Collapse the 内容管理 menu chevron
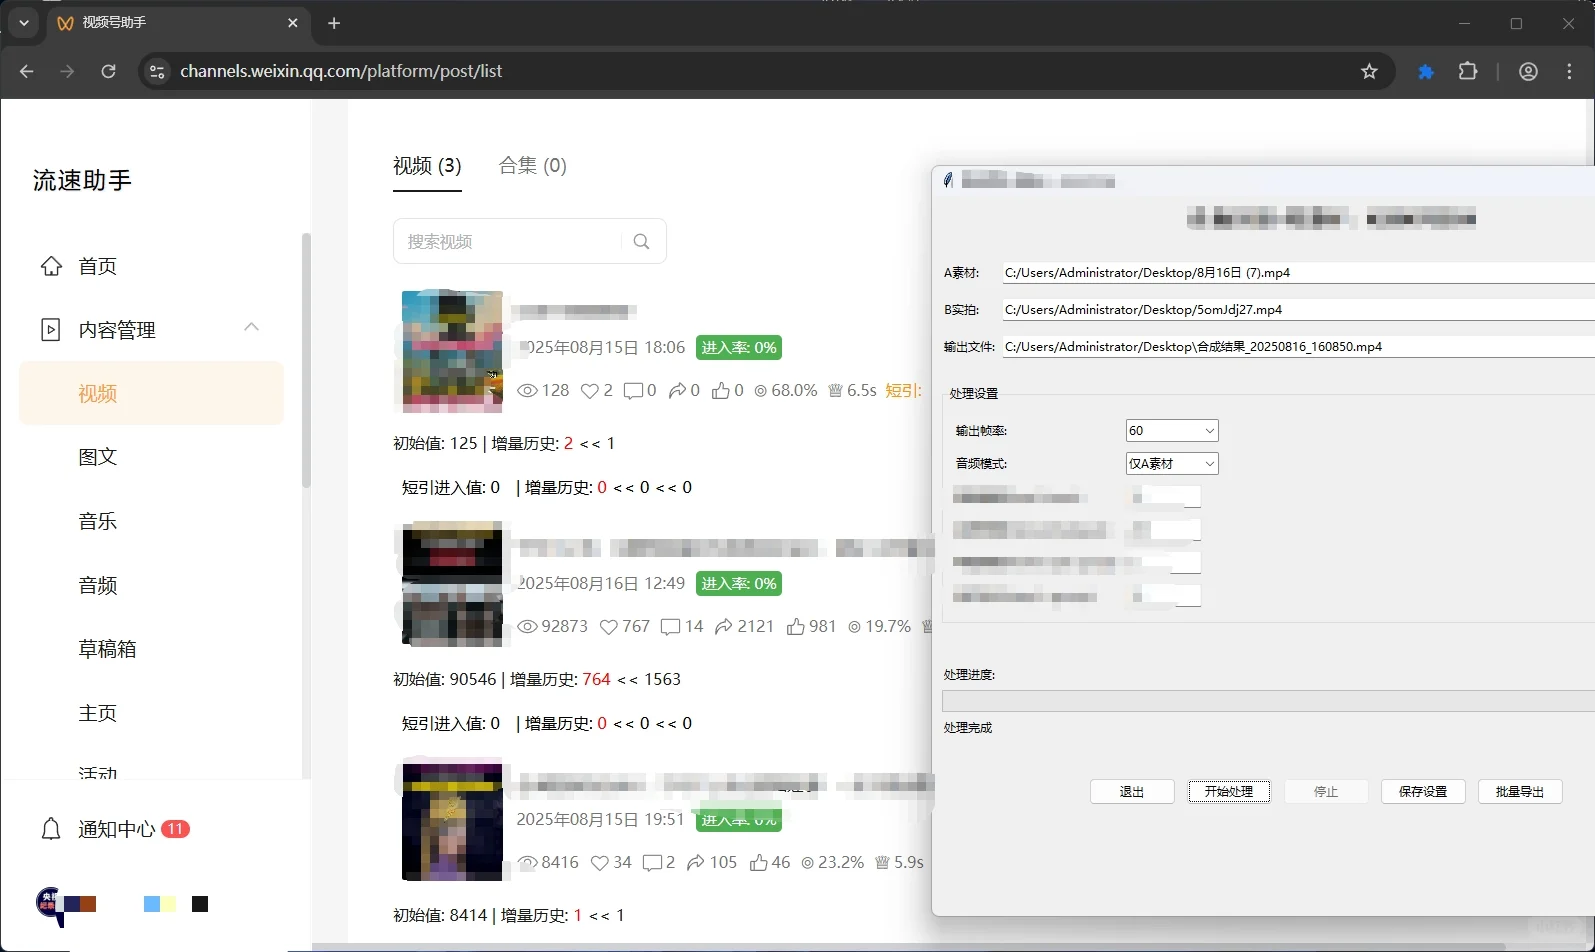 pos(251,327)
